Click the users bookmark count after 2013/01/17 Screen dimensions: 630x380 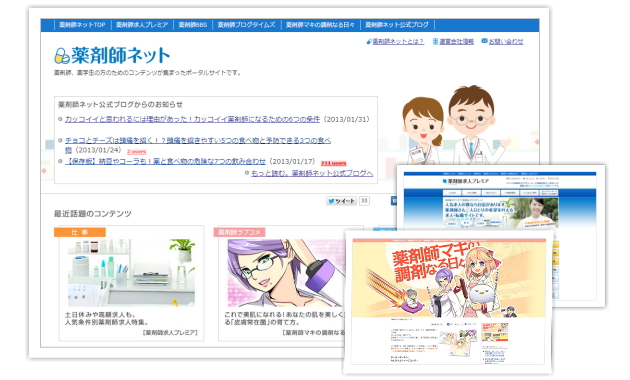point(333,163)
